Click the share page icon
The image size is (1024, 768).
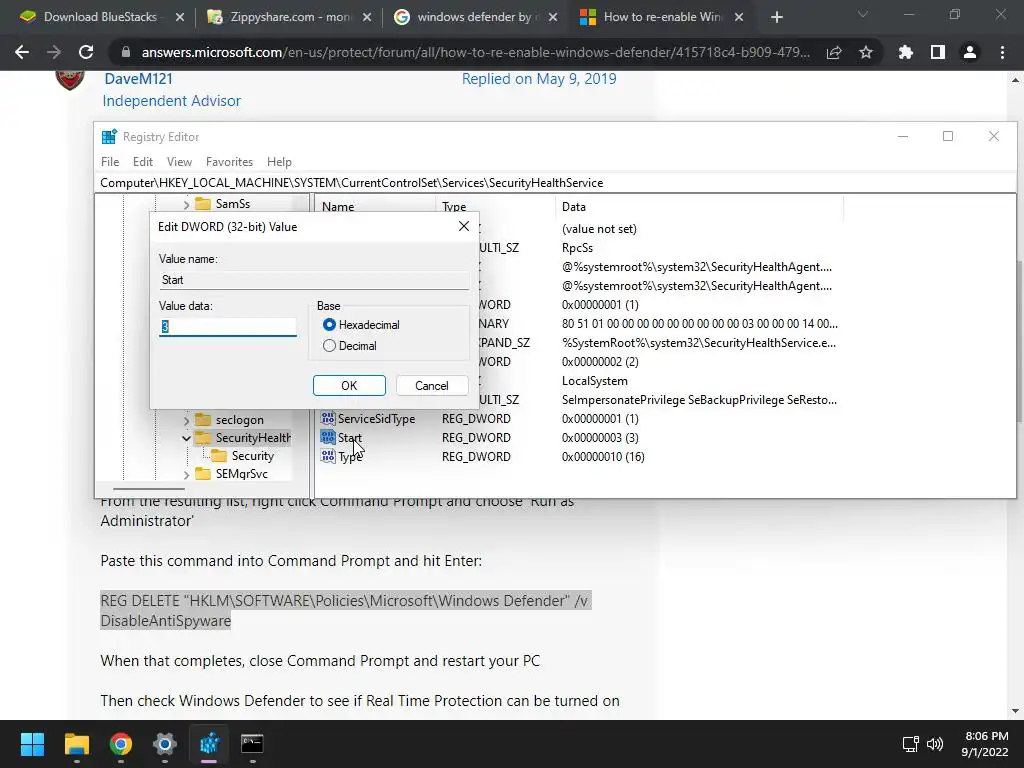[x=833, y=52]
